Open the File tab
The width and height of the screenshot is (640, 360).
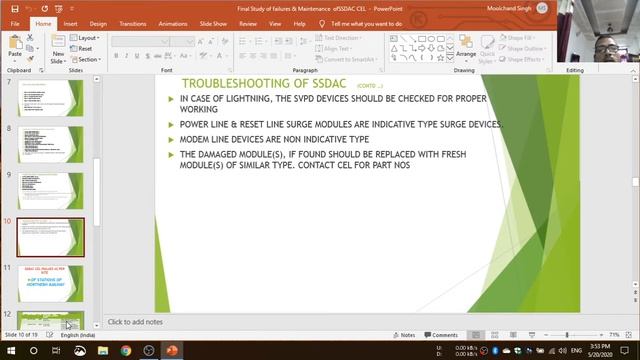[x=15, y=24]
